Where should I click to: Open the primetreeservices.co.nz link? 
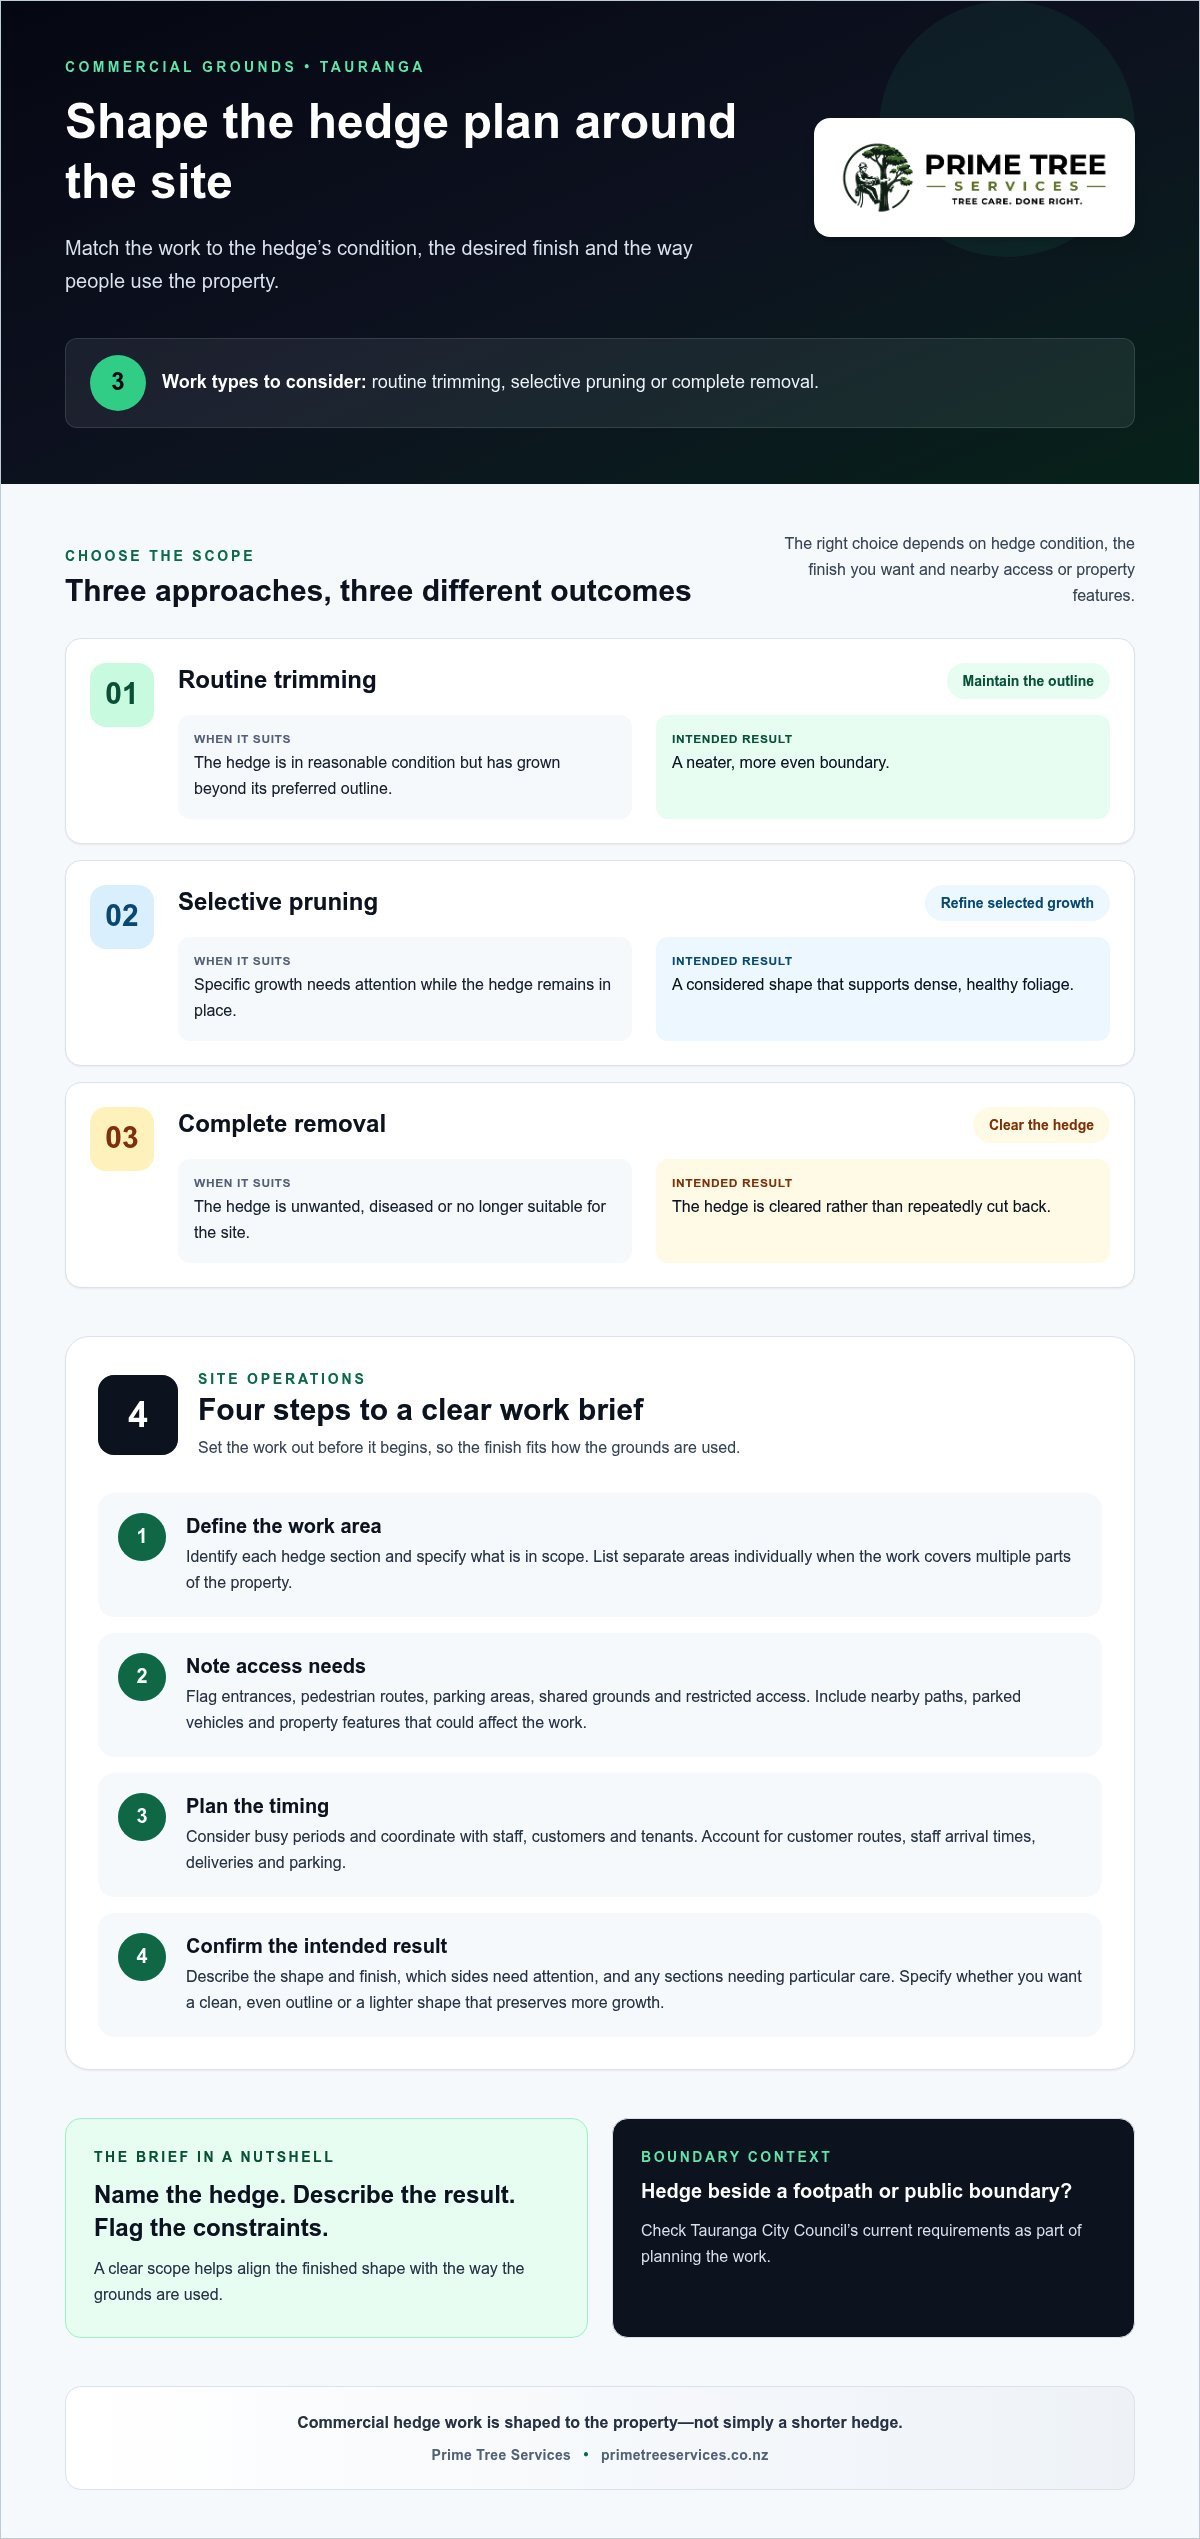(685, 2455)
